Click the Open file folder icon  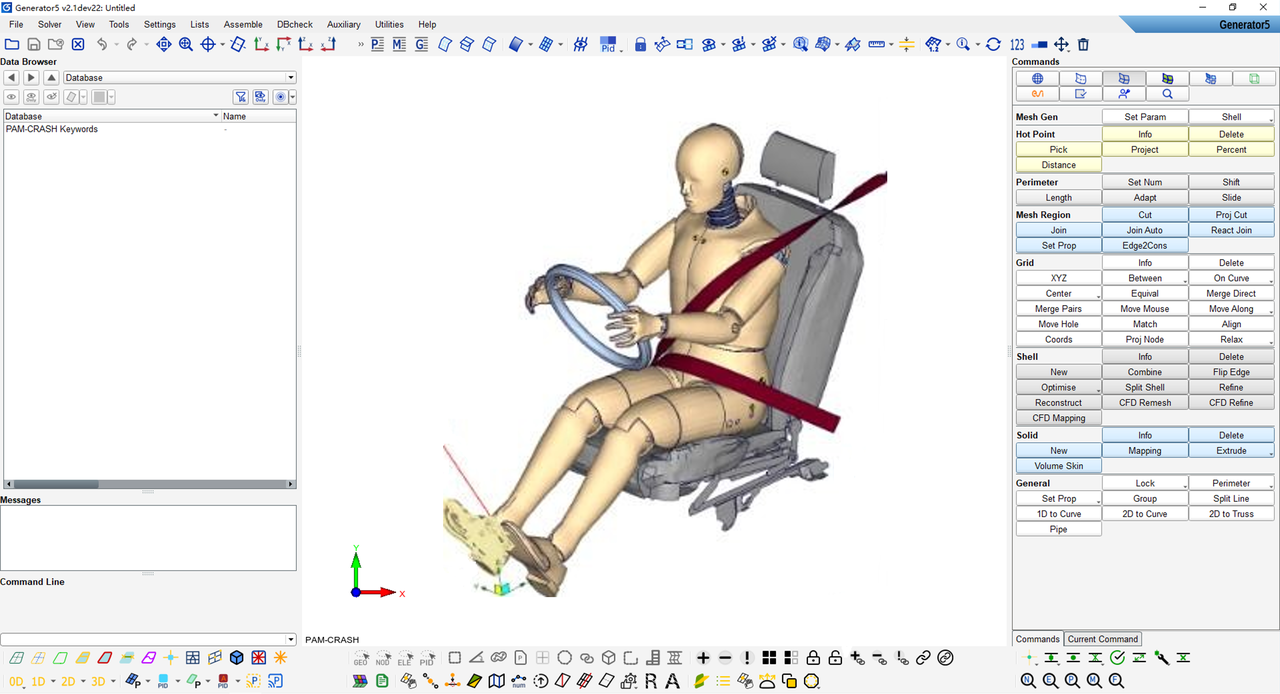pos(12,44)
